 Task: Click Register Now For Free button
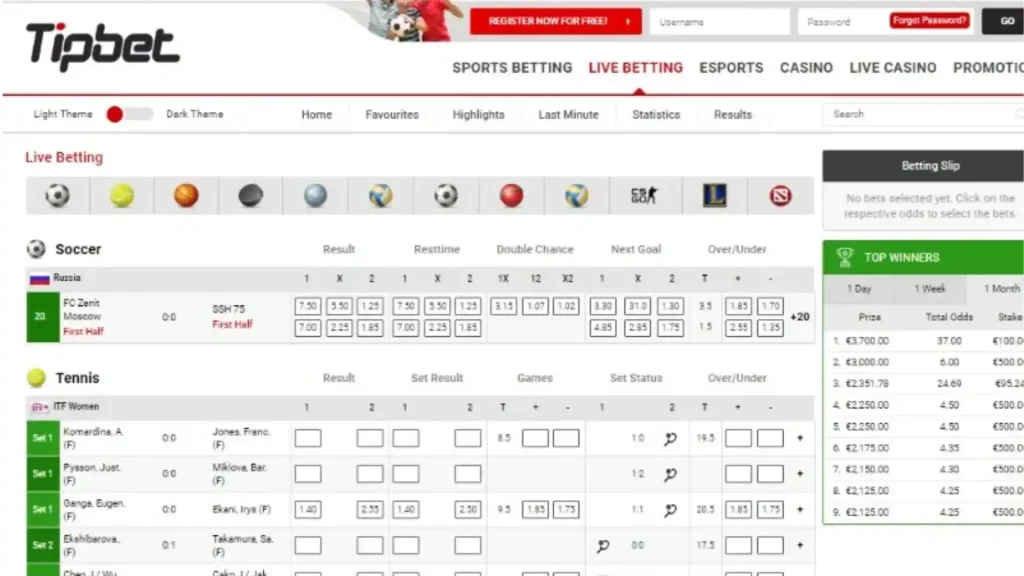556,22
